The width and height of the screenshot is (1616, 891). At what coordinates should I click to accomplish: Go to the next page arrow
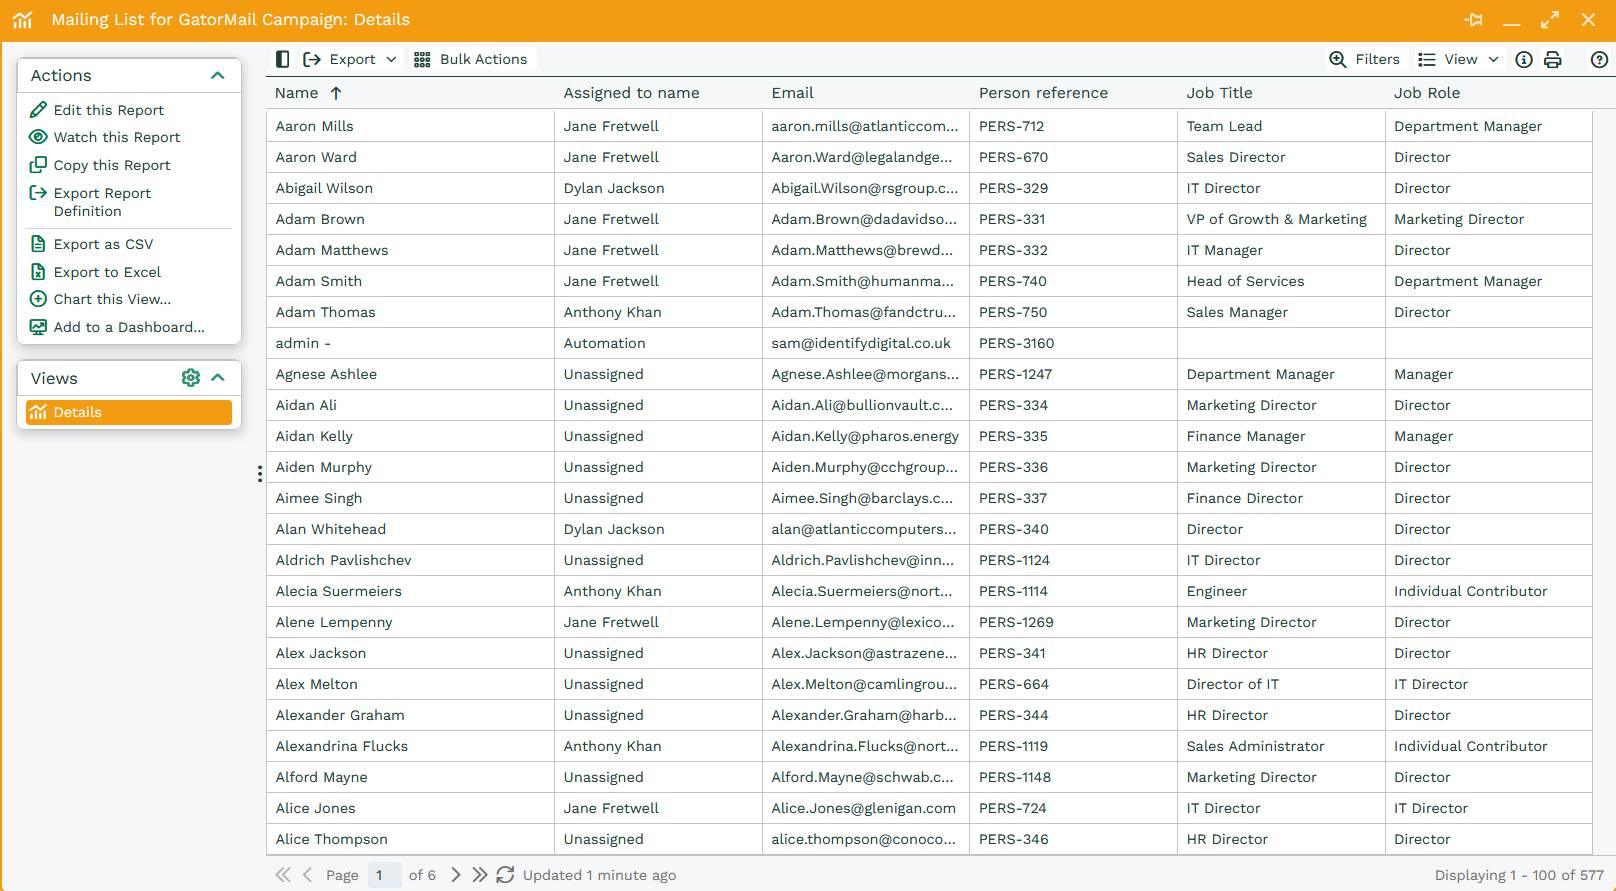456,875
